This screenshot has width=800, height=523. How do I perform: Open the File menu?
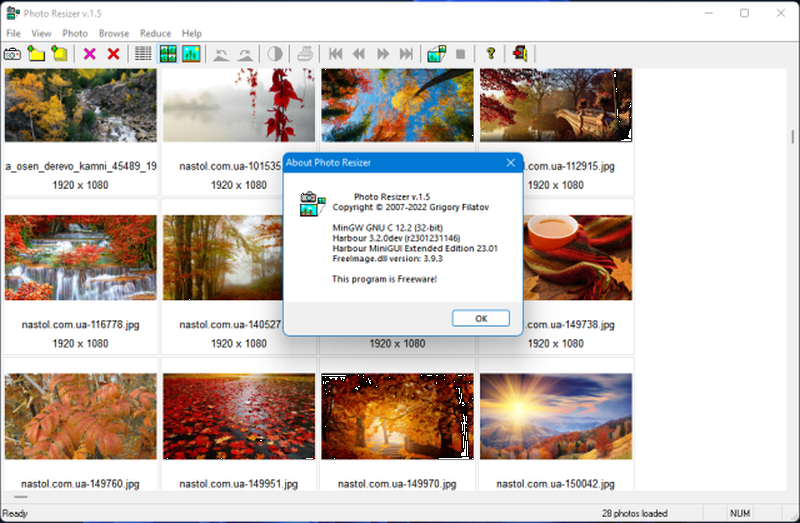(x=13, y=33)
